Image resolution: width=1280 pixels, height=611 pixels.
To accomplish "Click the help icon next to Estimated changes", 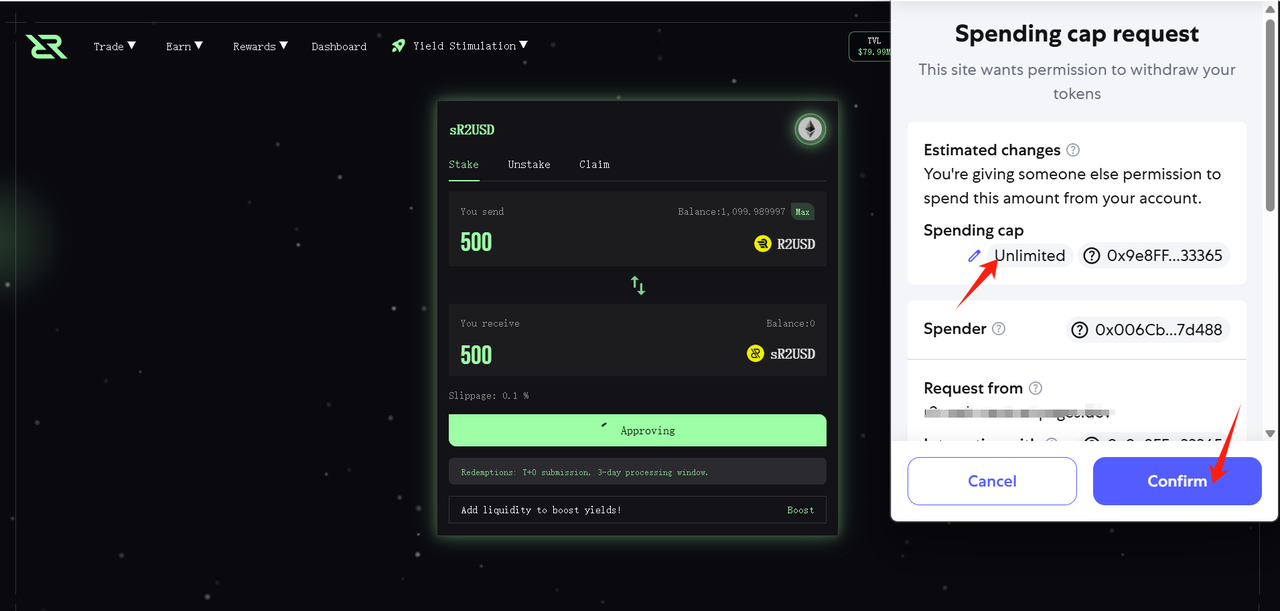I will tap(1073, 150).
